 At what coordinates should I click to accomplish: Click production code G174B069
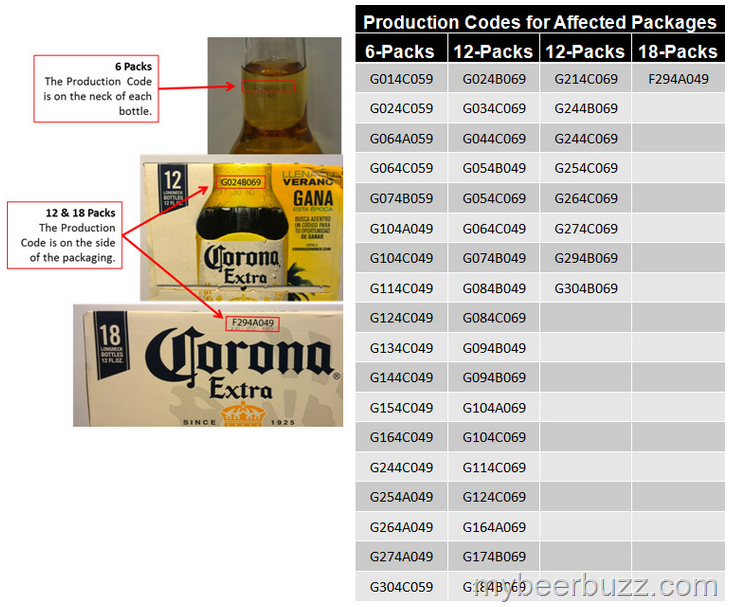tap(494, 557)
